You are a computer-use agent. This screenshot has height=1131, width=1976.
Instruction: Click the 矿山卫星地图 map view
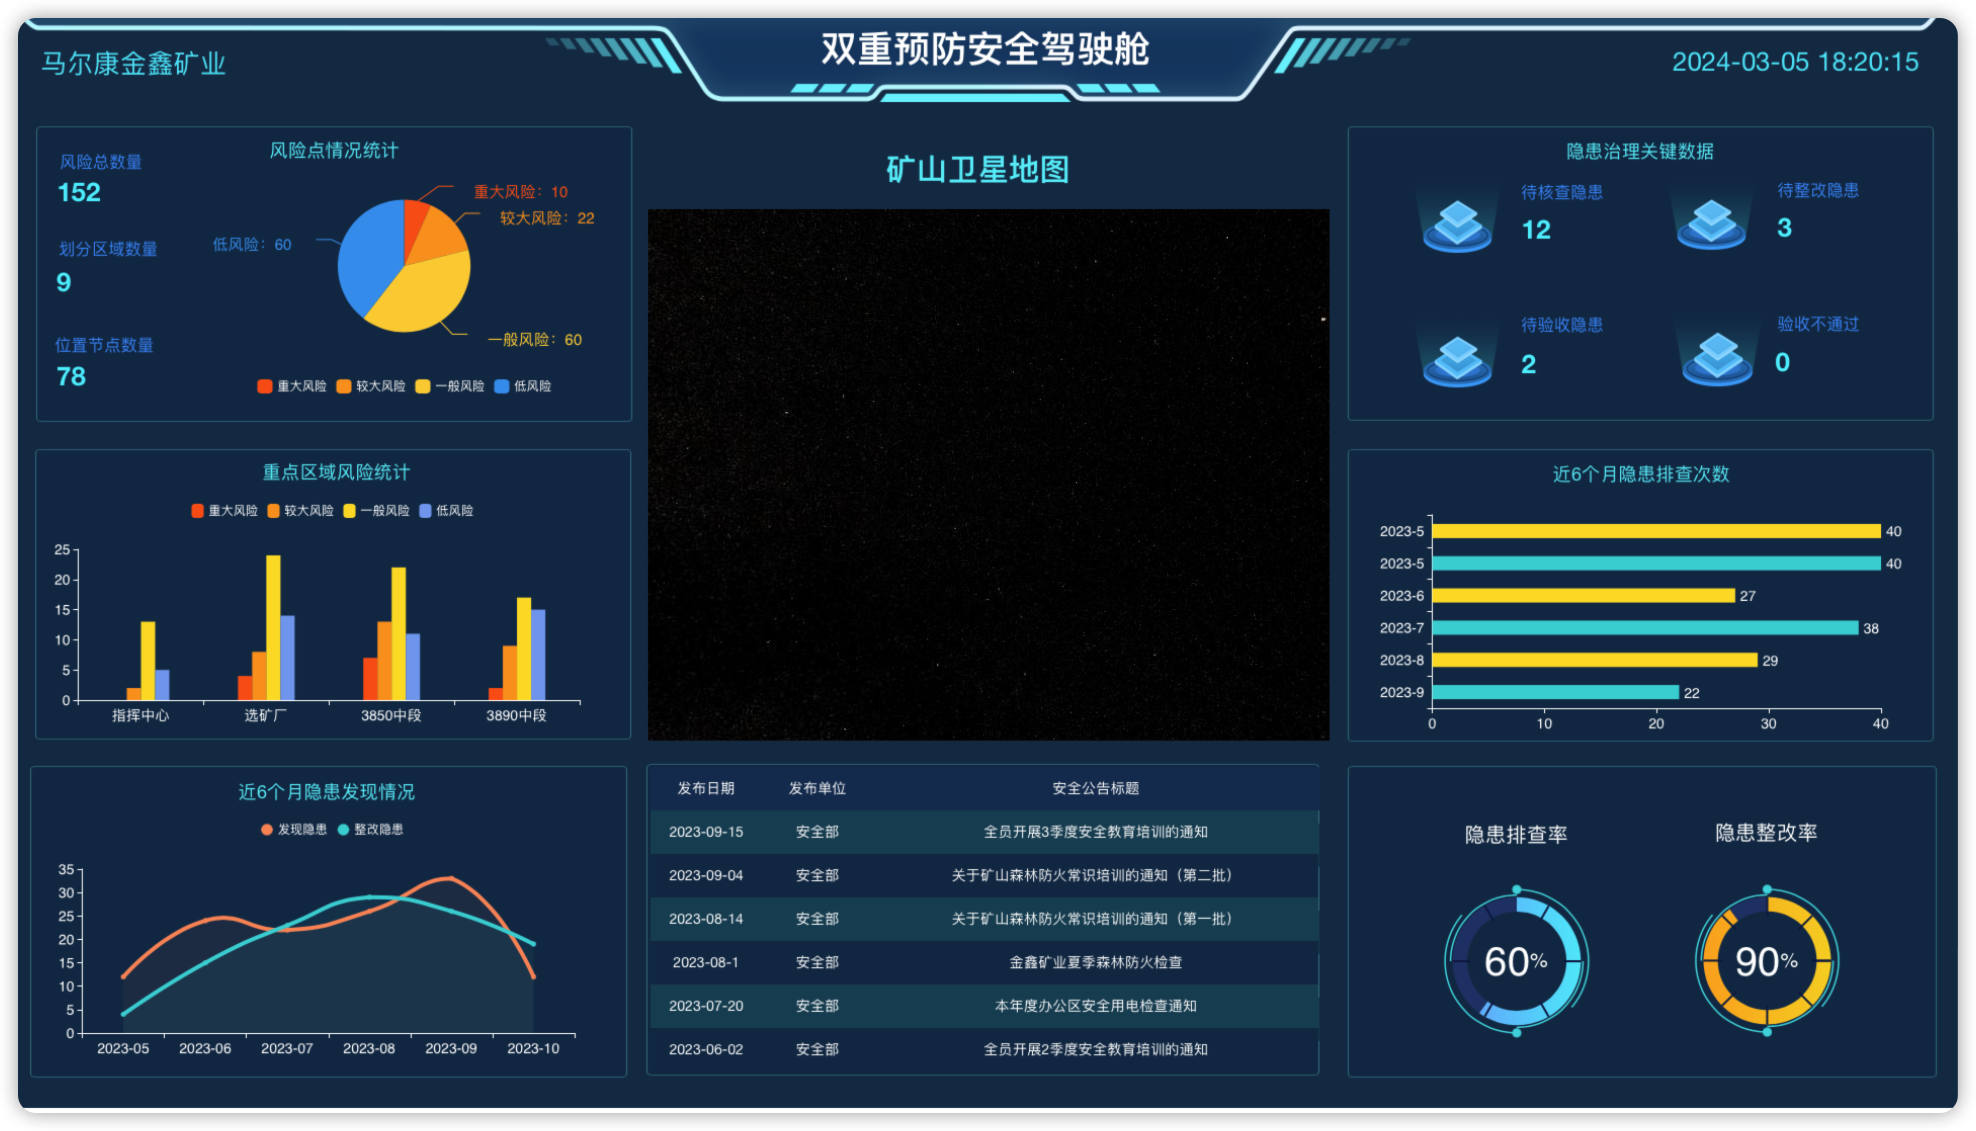[988, 475]
